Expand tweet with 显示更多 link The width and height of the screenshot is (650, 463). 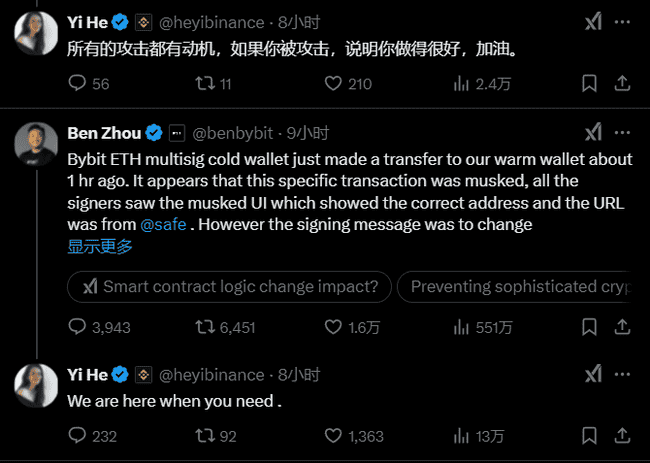tap(100, 246)
